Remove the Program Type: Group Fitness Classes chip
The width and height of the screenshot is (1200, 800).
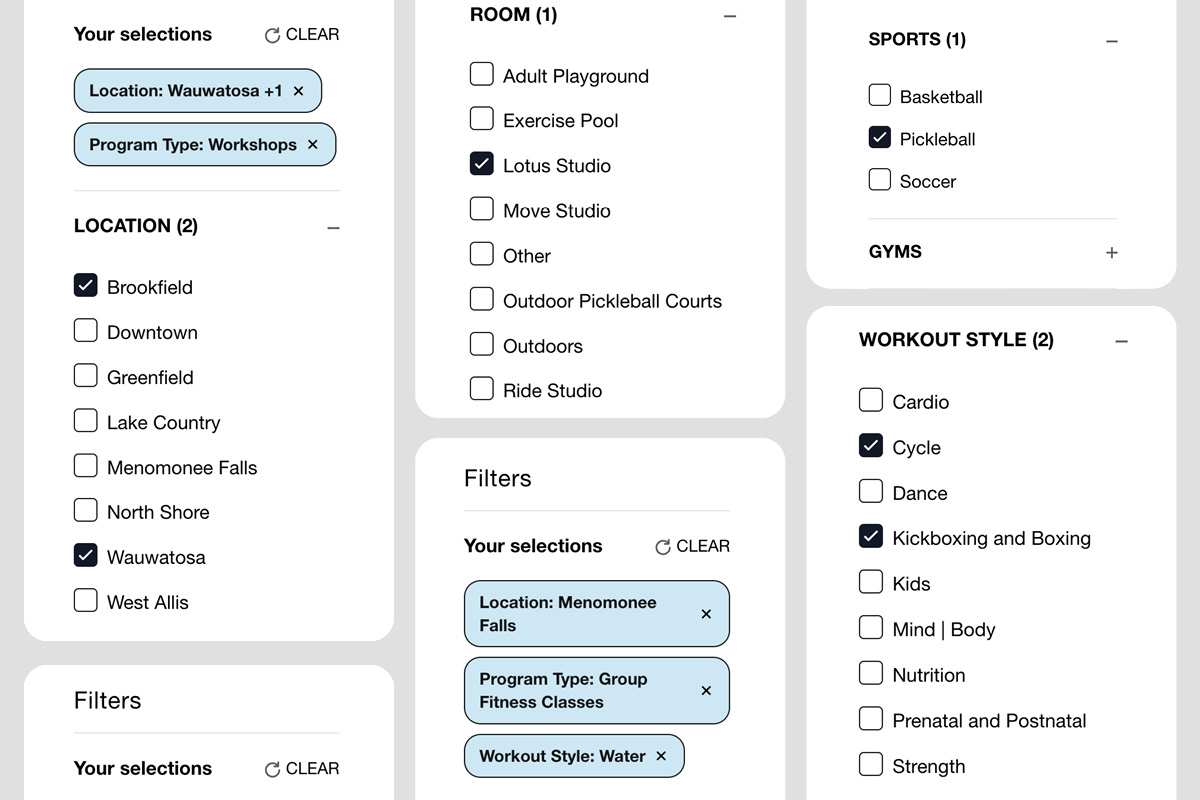coord(706,690)
